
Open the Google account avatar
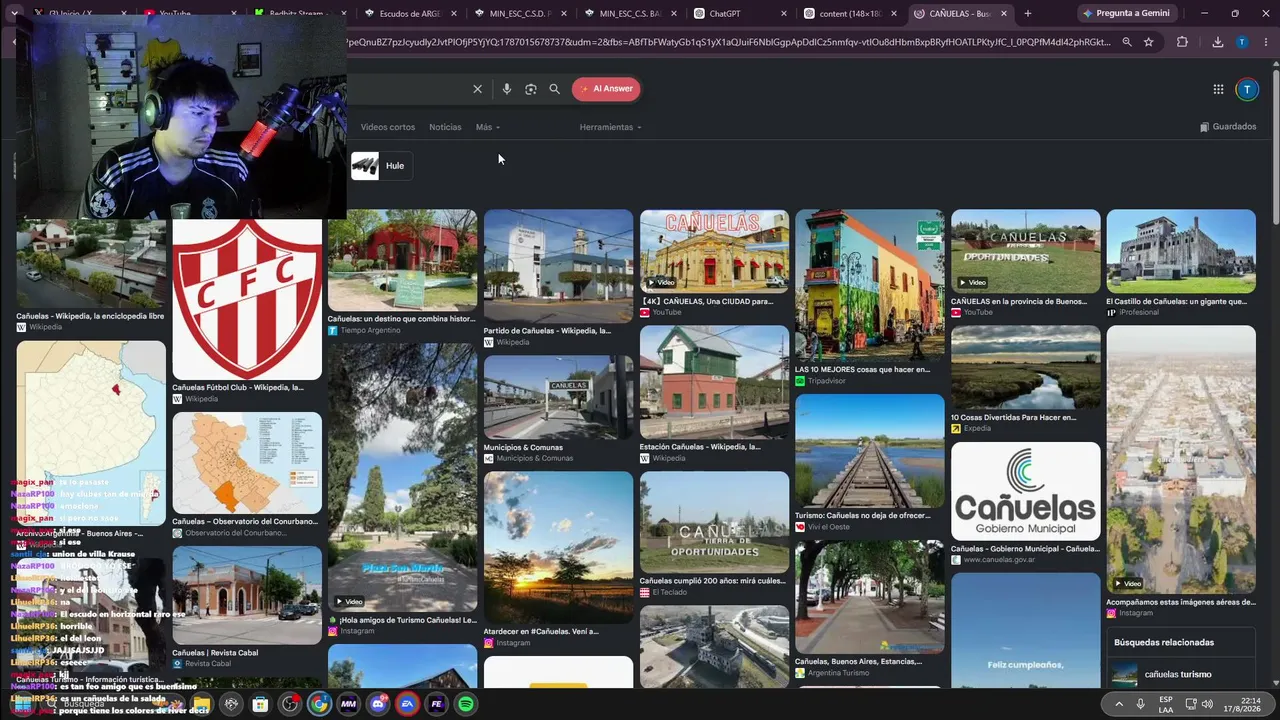point(1247,89)
